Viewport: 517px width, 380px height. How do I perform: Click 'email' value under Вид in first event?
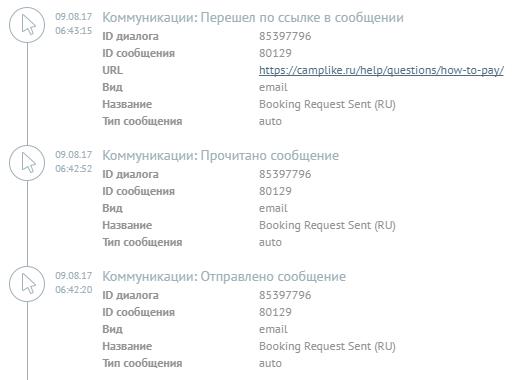273,87
